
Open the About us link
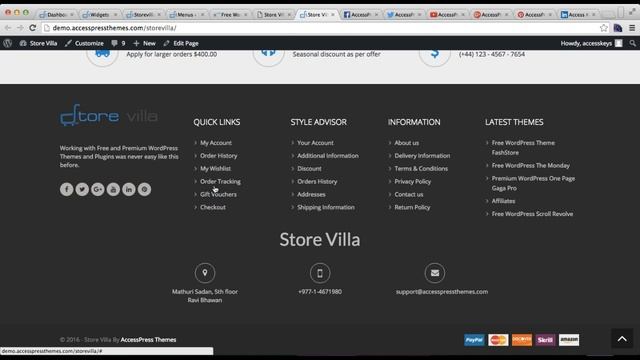click(407, 142)
